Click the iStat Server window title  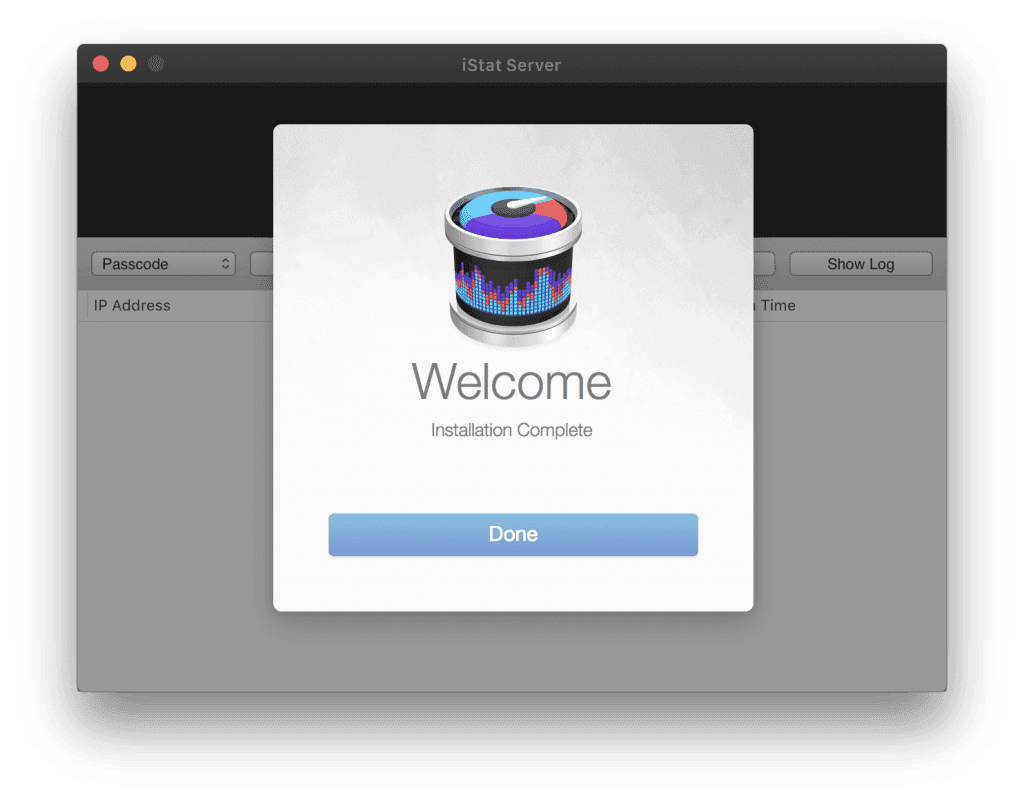[511, 65]
